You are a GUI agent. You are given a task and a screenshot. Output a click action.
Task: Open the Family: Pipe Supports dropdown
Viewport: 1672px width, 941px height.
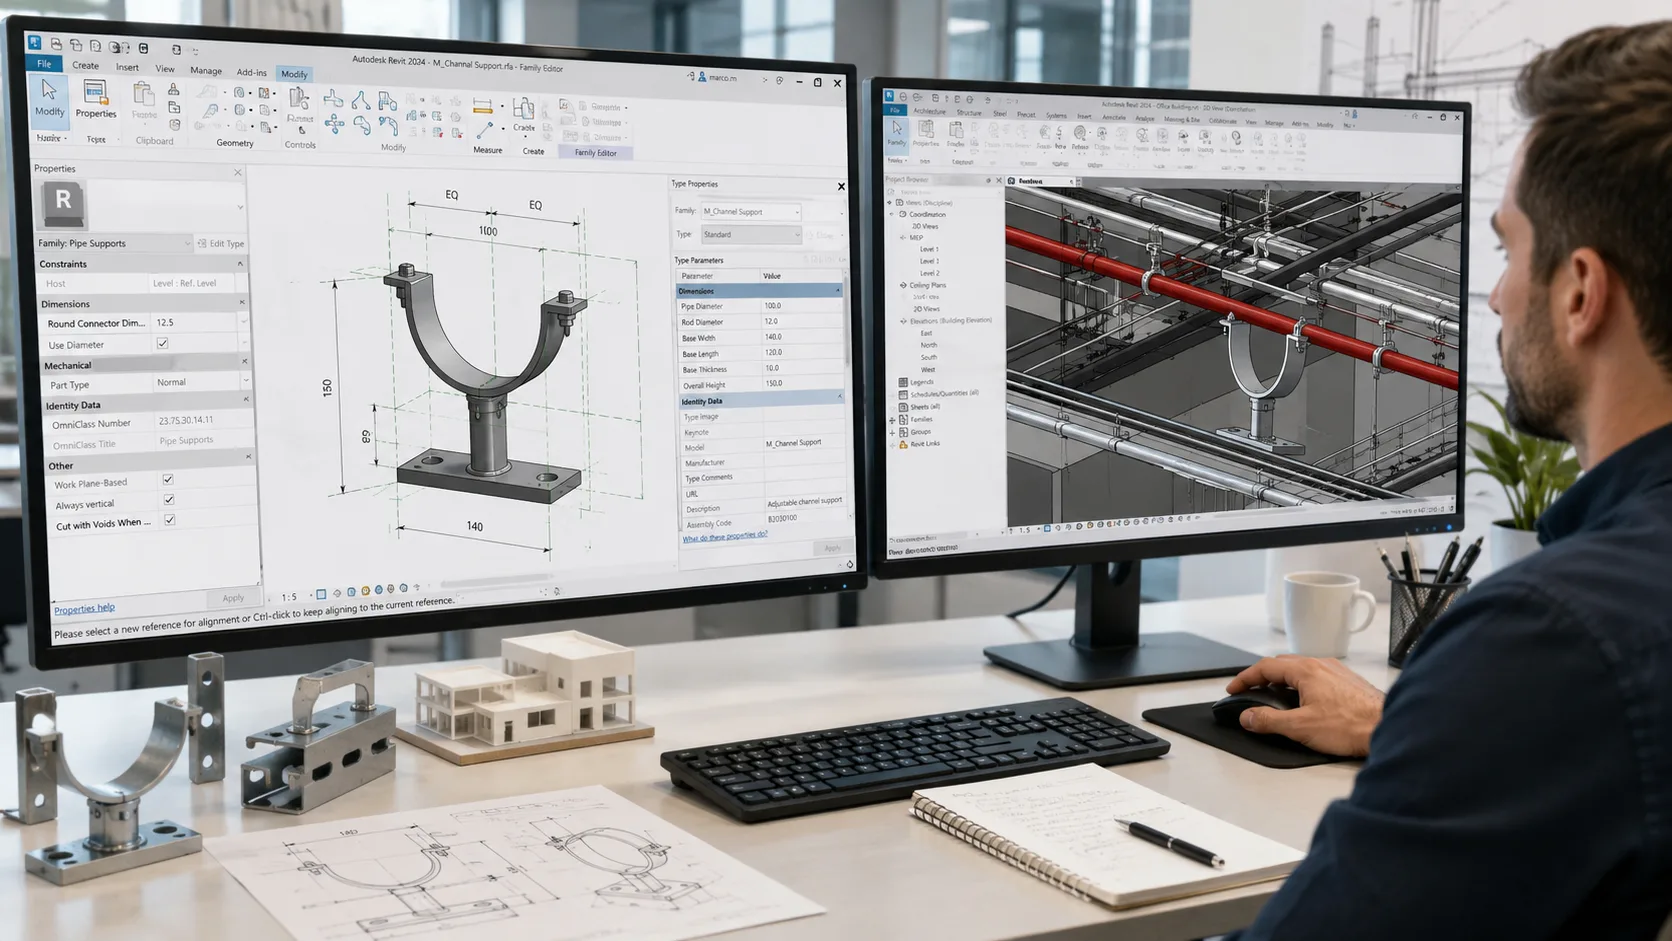[x=114, y=243]
